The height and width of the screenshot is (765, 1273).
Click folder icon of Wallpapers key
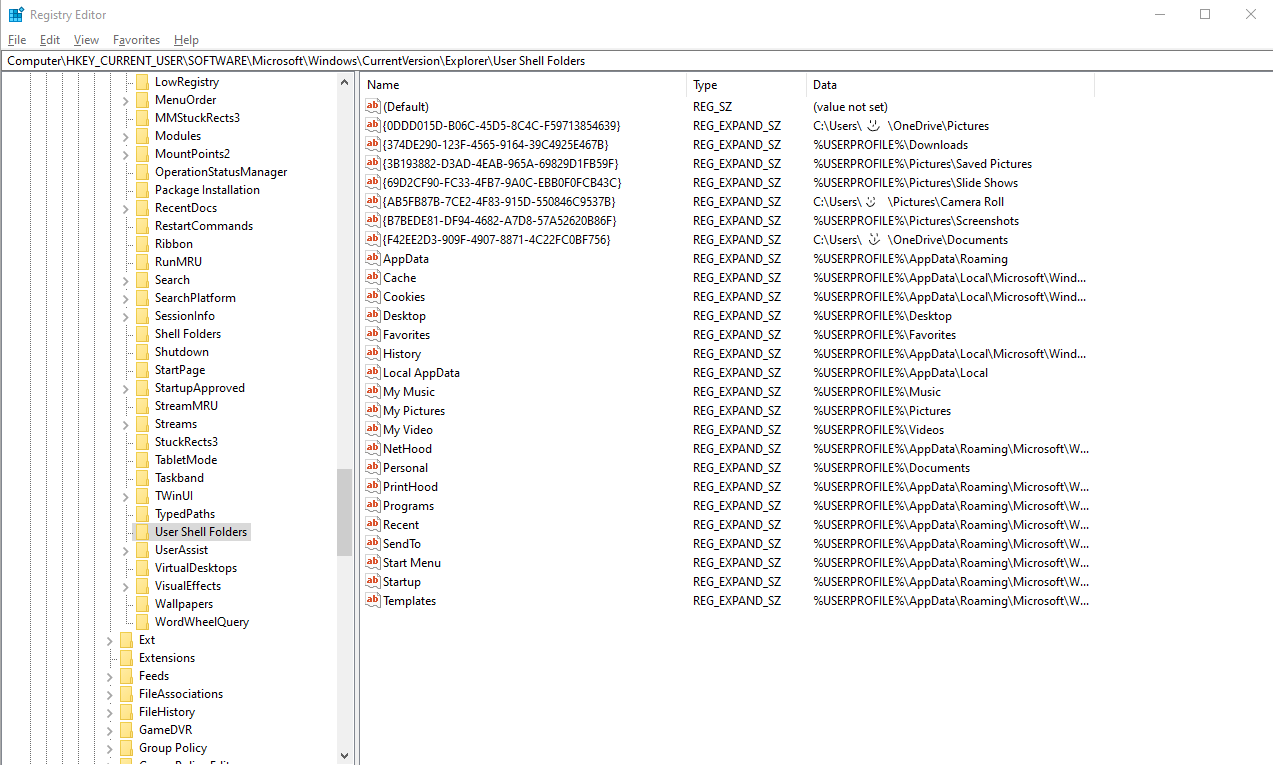coord(142,603)
